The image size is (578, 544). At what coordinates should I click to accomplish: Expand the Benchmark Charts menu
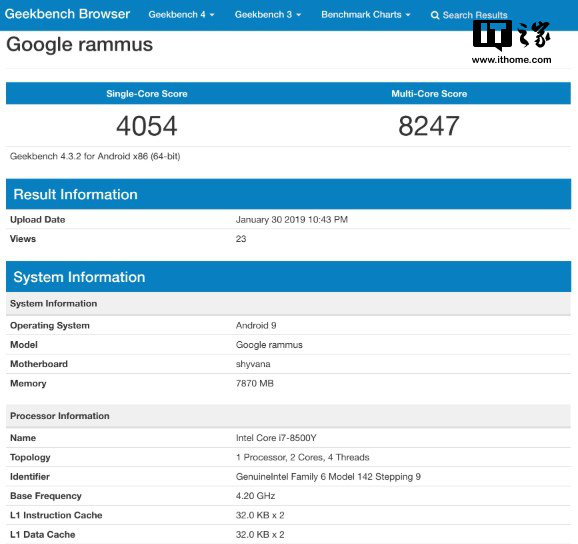(x=365, y=14)
